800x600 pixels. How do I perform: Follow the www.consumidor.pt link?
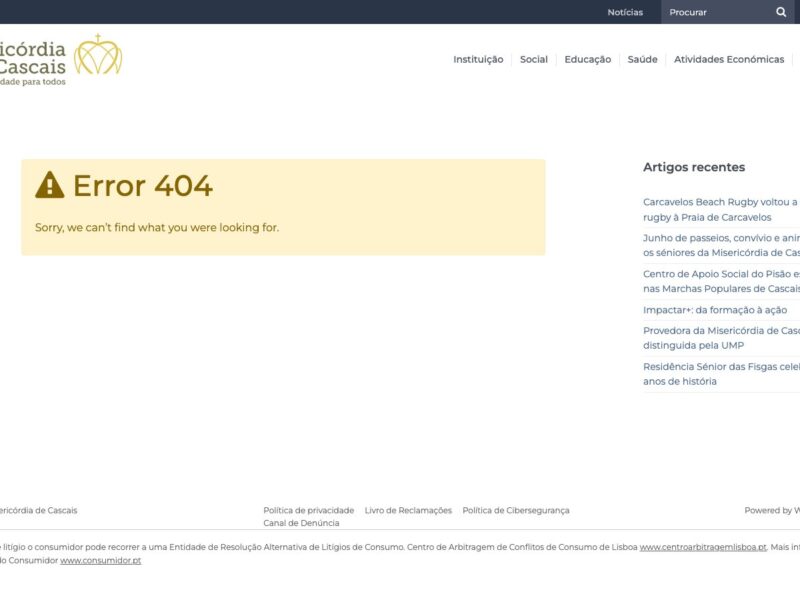[x=101, y=560]
